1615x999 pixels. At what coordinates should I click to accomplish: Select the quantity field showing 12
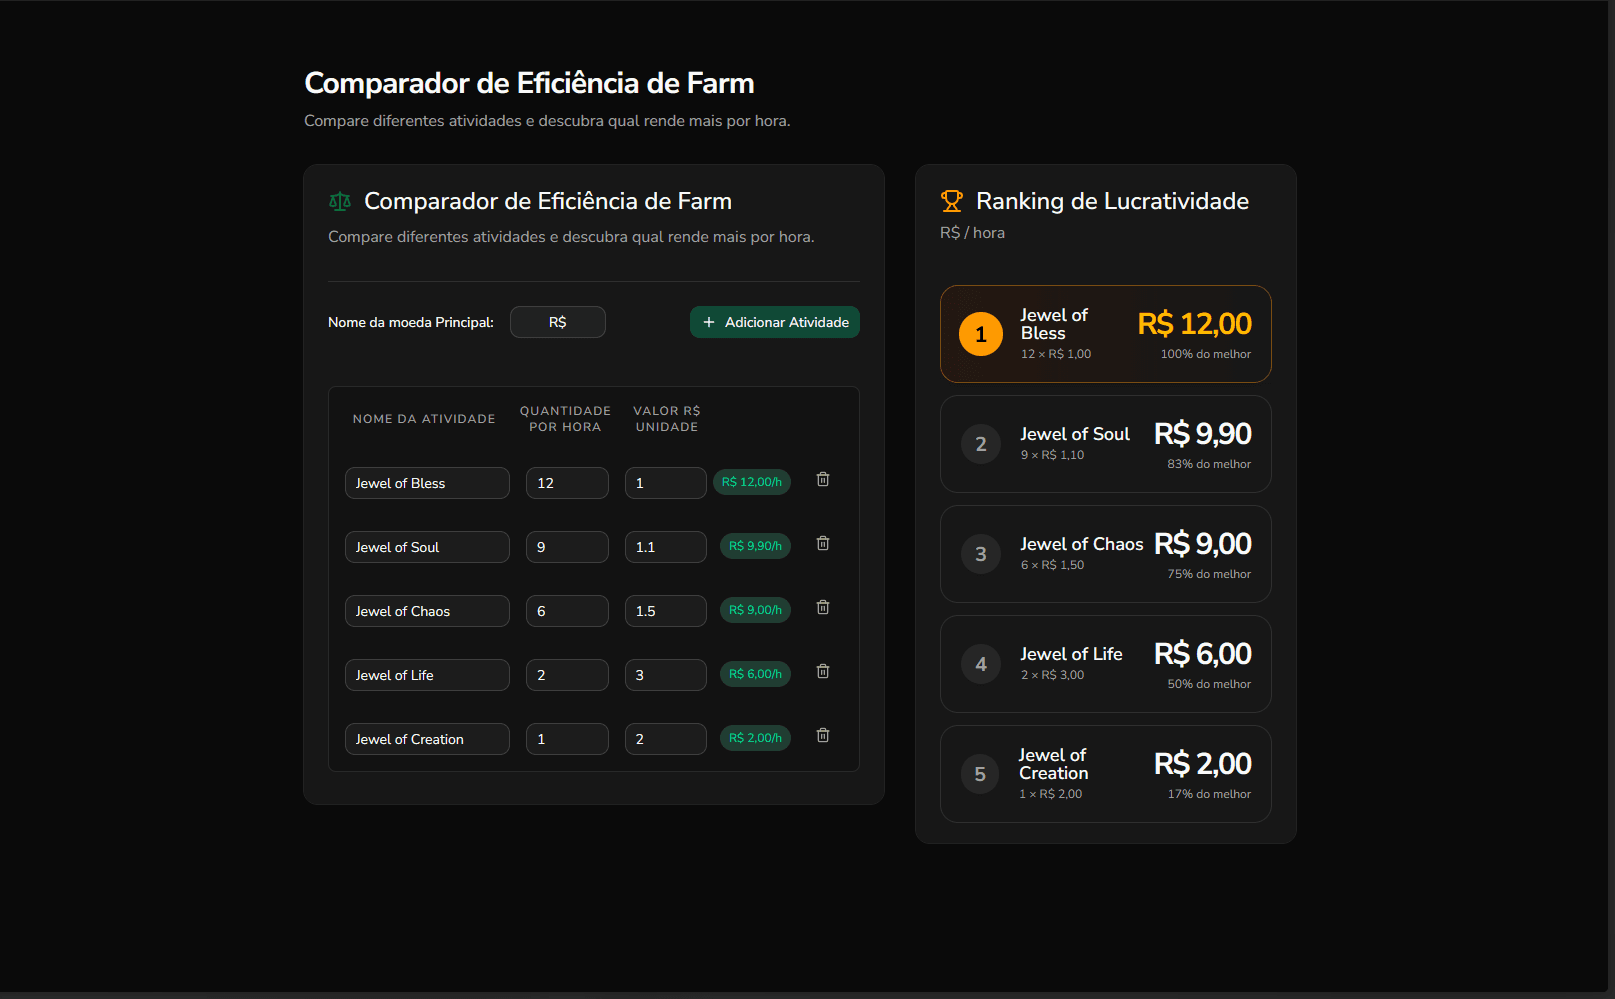[x=566, y=483]
